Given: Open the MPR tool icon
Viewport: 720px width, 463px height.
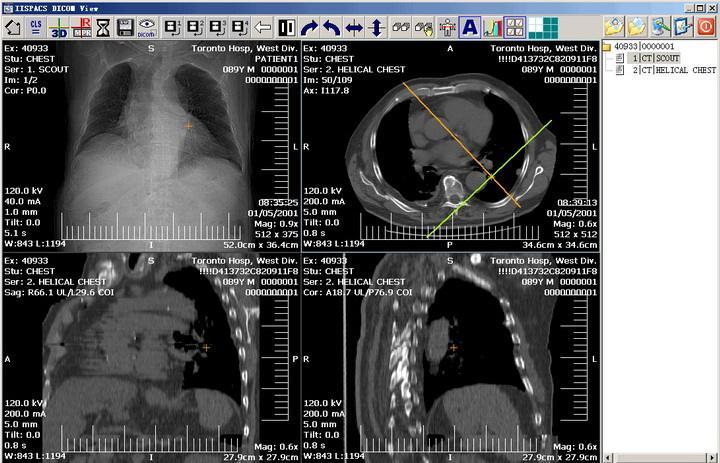Looking at the screenshot, I should [x=81, y=28].
